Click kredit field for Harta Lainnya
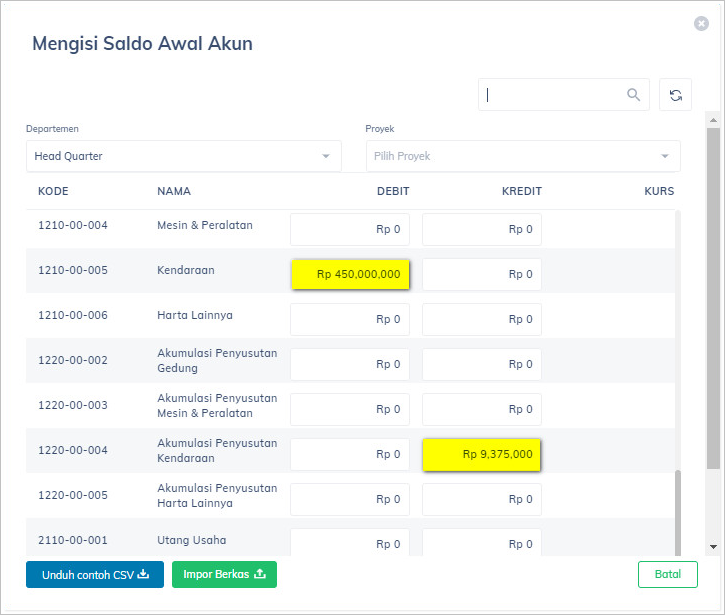Screen dimensions: 725x615 pyautogui.click(x=482, y=319)
